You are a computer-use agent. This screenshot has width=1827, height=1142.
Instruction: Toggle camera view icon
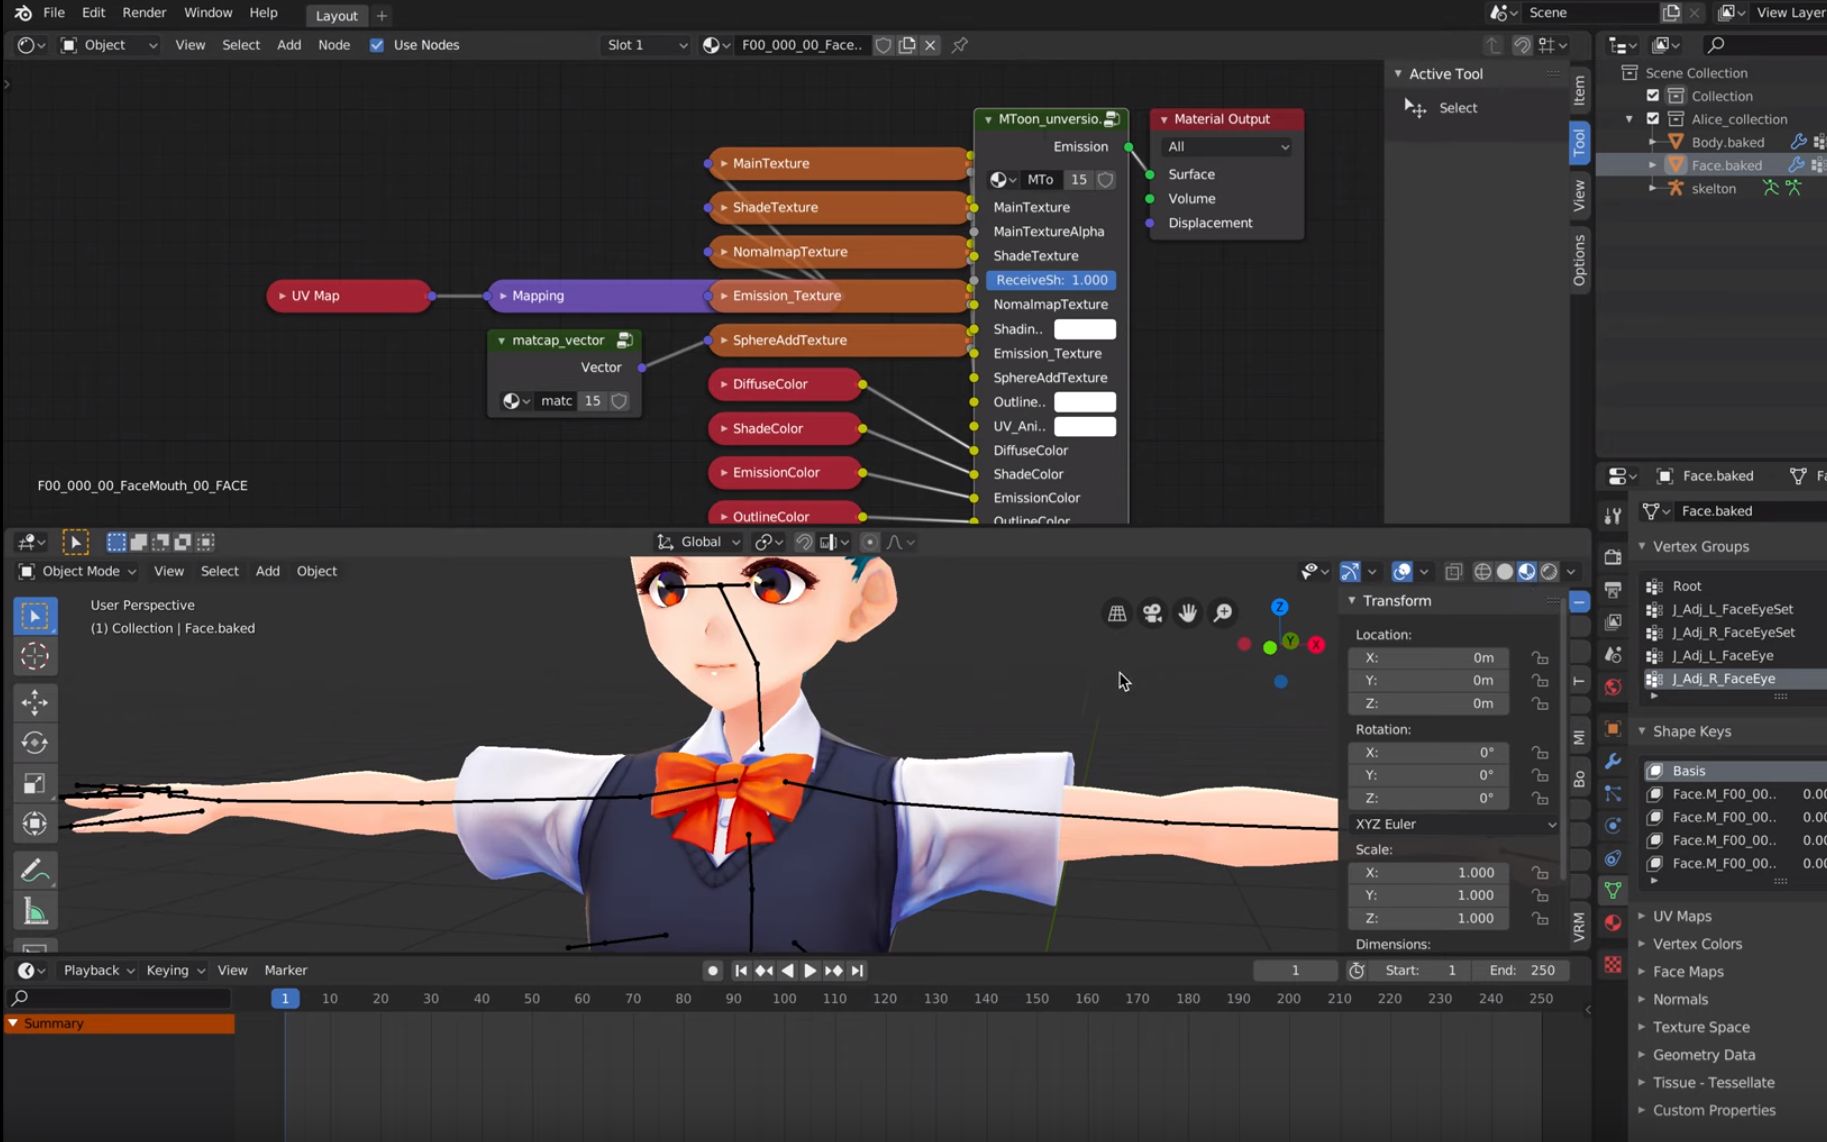[x=1152, y=613]
